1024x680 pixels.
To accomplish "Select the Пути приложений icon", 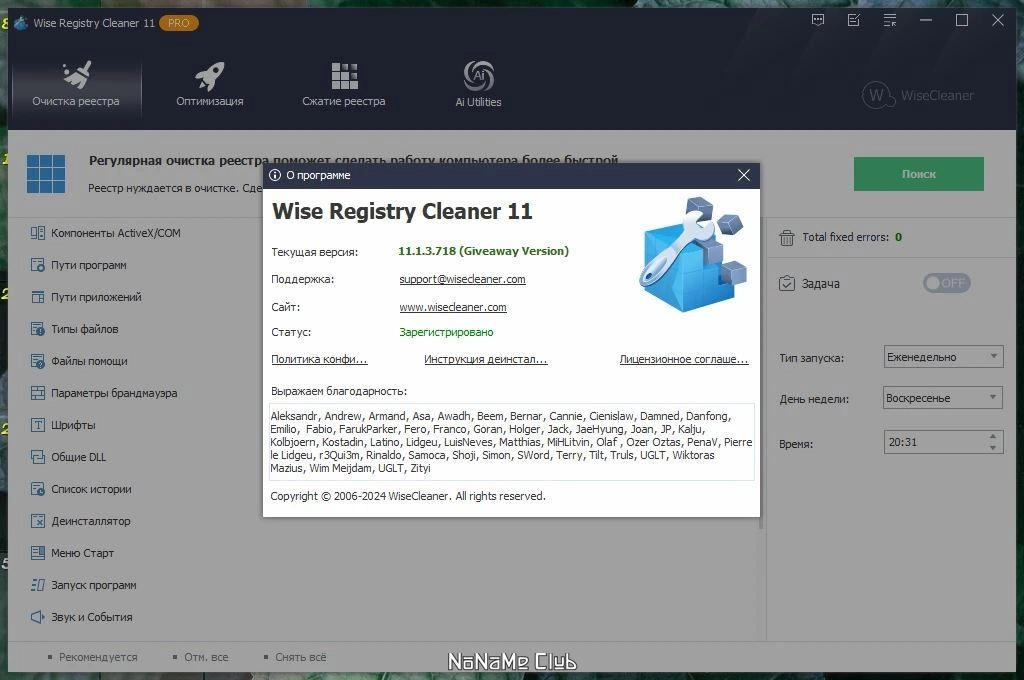I will coord(38,297).
